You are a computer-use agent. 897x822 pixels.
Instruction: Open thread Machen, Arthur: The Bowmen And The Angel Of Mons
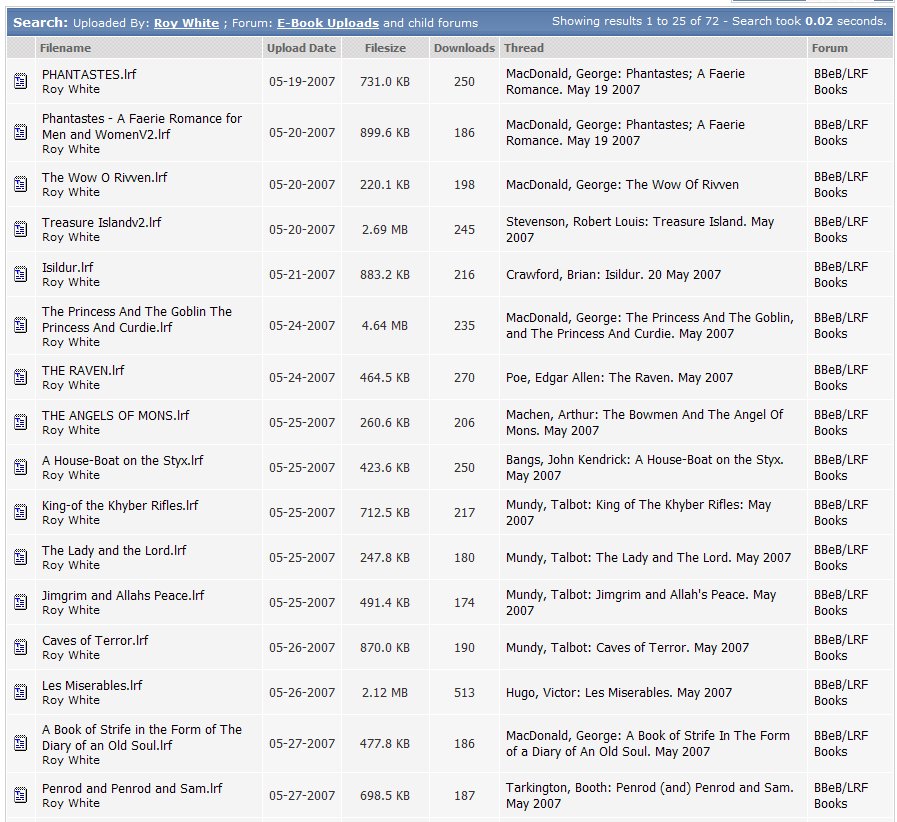(645, 422)
